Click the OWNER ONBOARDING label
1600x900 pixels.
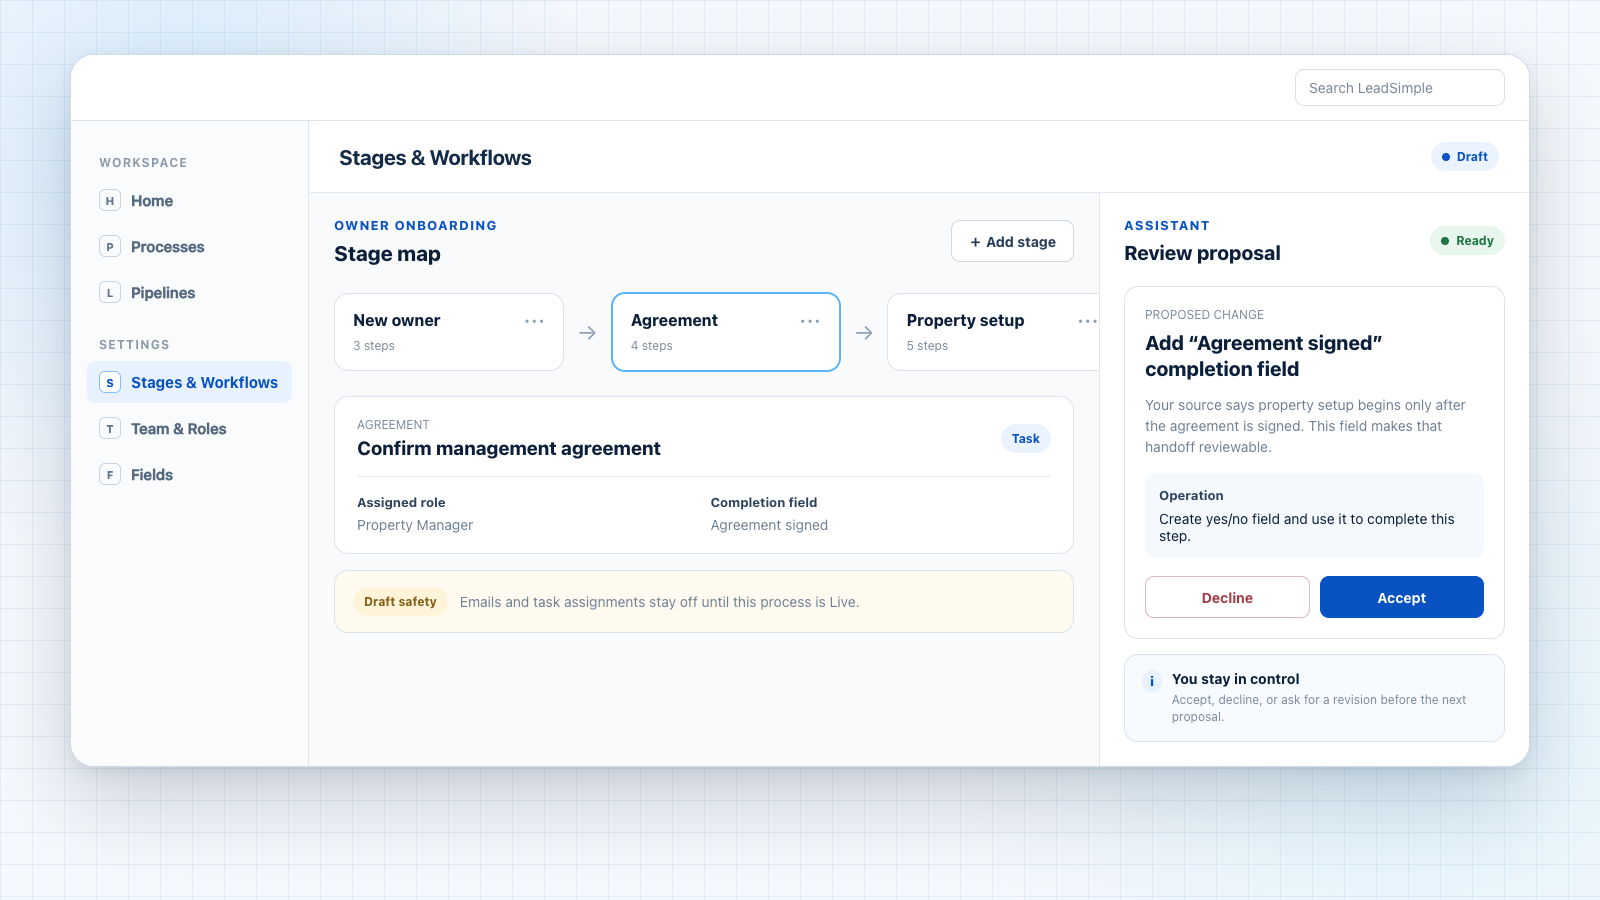(x=416, y=226)
